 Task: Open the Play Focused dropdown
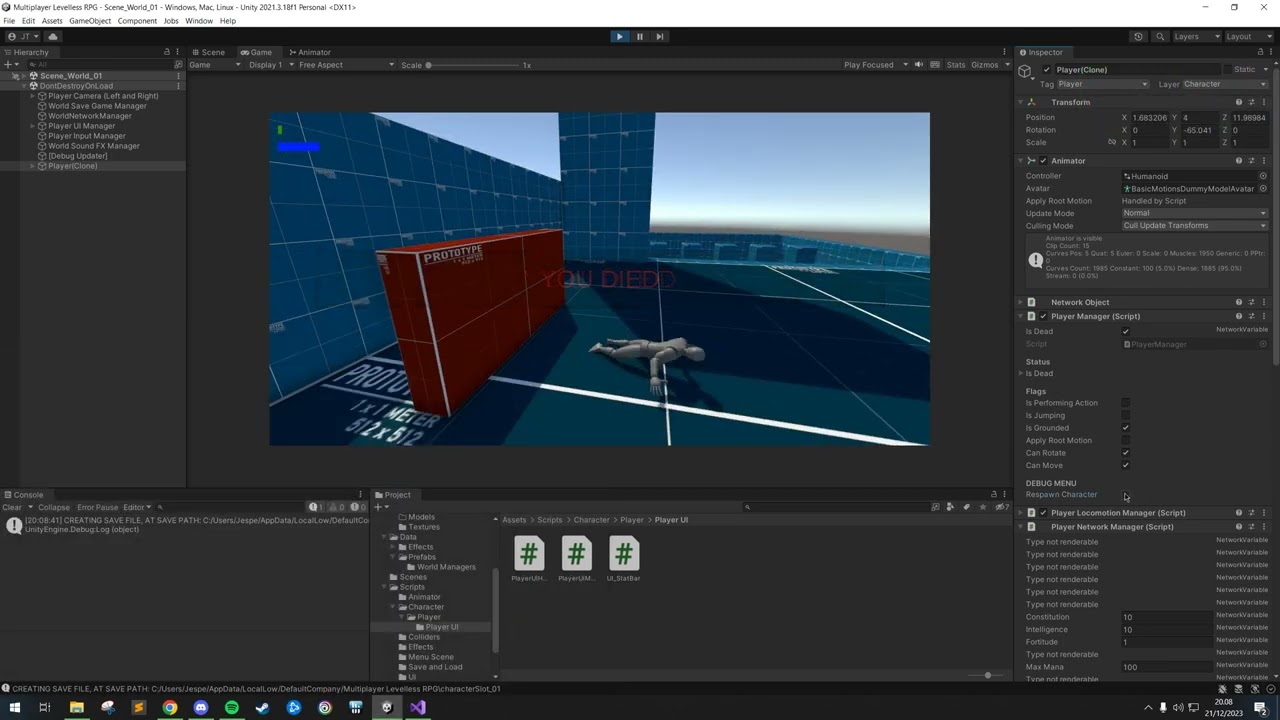(875, 65)
